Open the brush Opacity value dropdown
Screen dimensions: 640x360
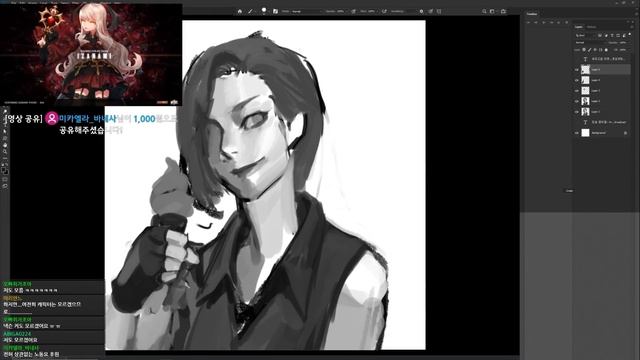[340, 11]
